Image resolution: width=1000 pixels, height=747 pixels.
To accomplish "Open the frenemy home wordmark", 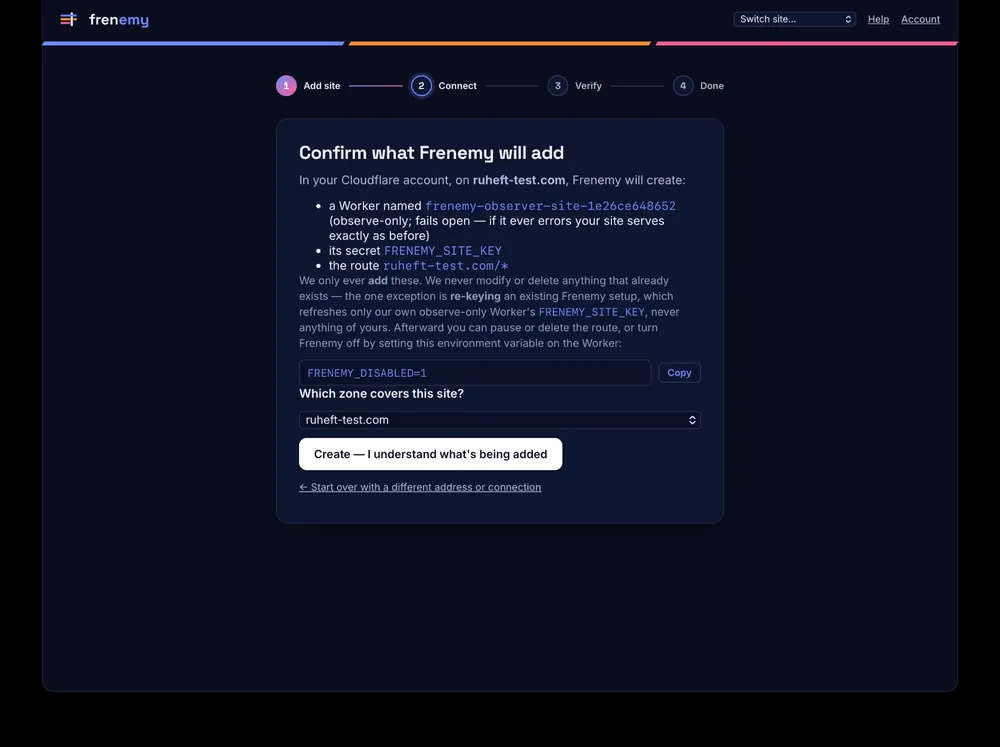I will point(119,20).
